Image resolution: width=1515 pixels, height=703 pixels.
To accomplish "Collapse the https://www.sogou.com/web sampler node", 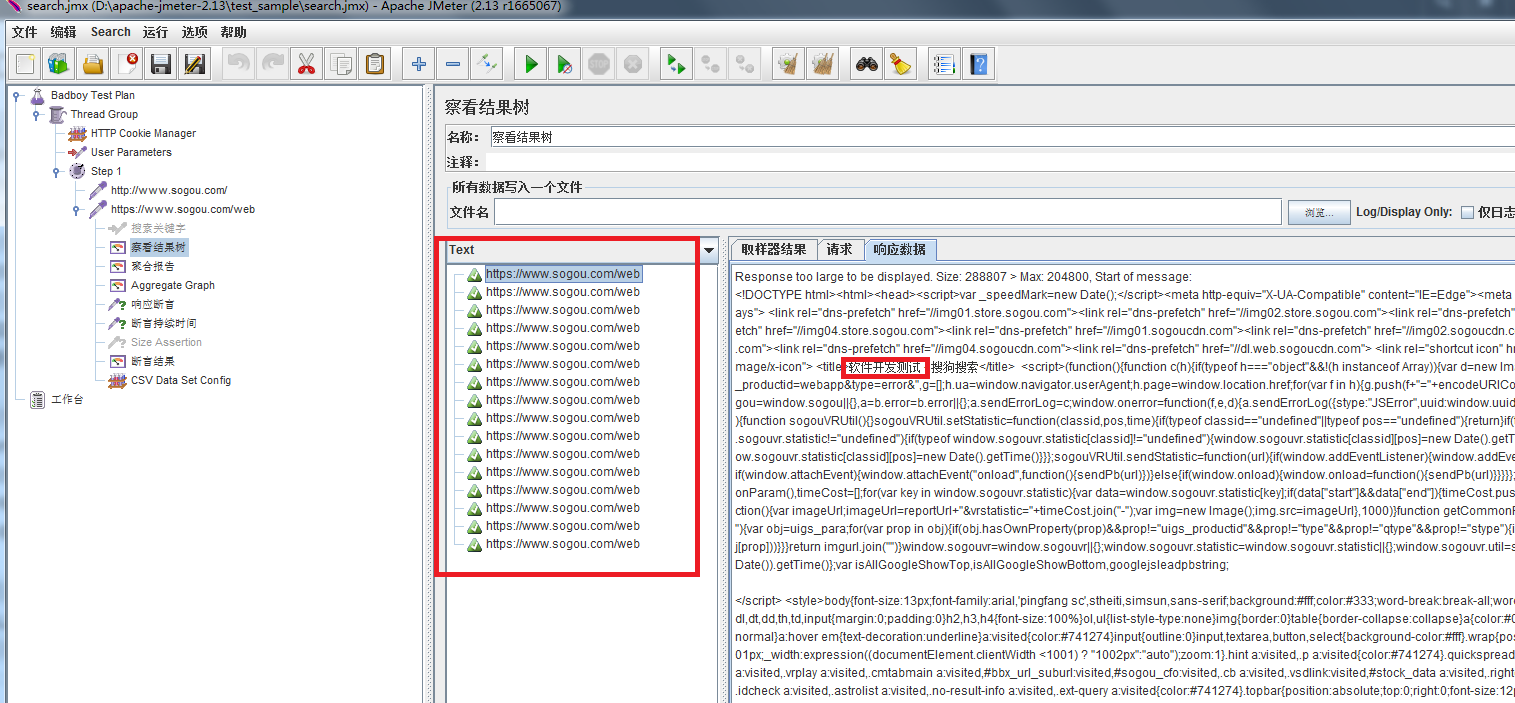I will tap(76, 210).
